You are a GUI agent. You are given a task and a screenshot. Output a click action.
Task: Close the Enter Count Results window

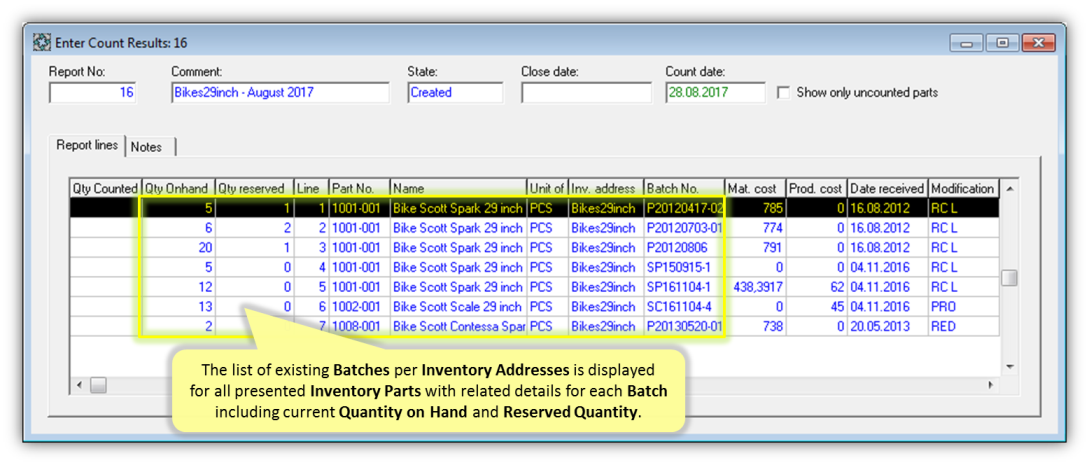(1038, 43)
